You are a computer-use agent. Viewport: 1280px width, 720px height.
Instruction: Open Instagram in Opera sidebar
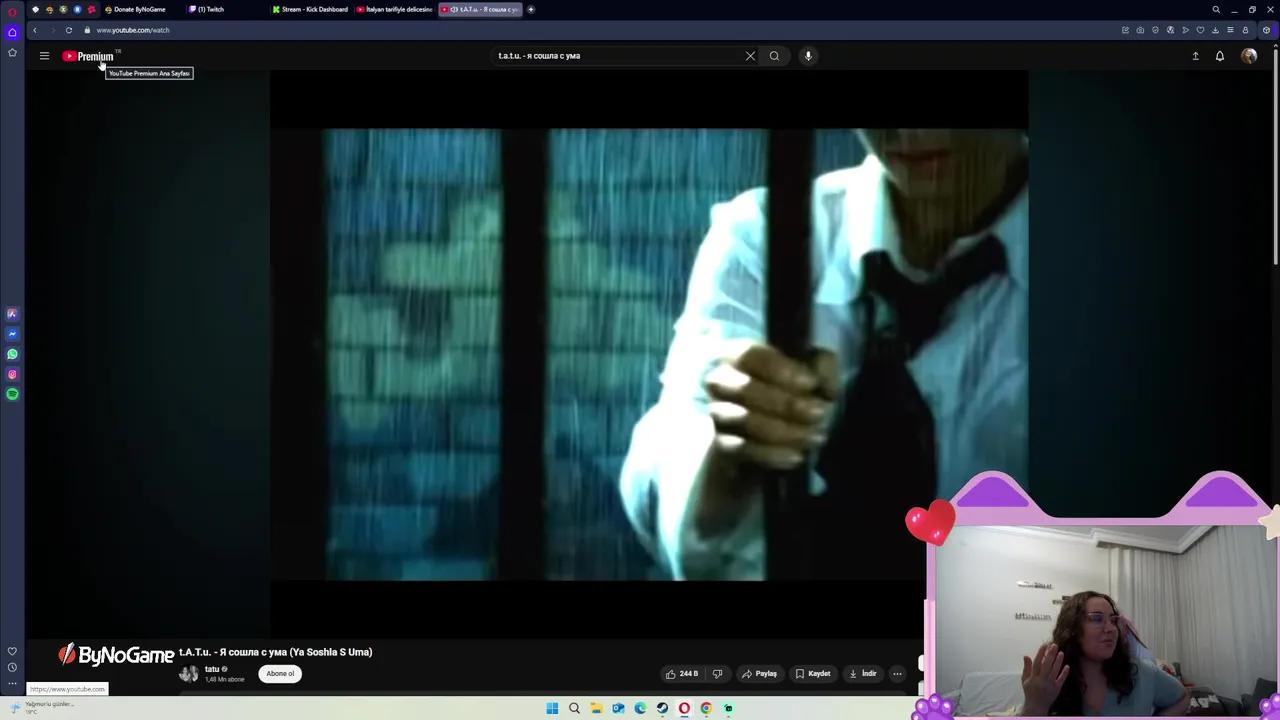(x=12, y=374)
